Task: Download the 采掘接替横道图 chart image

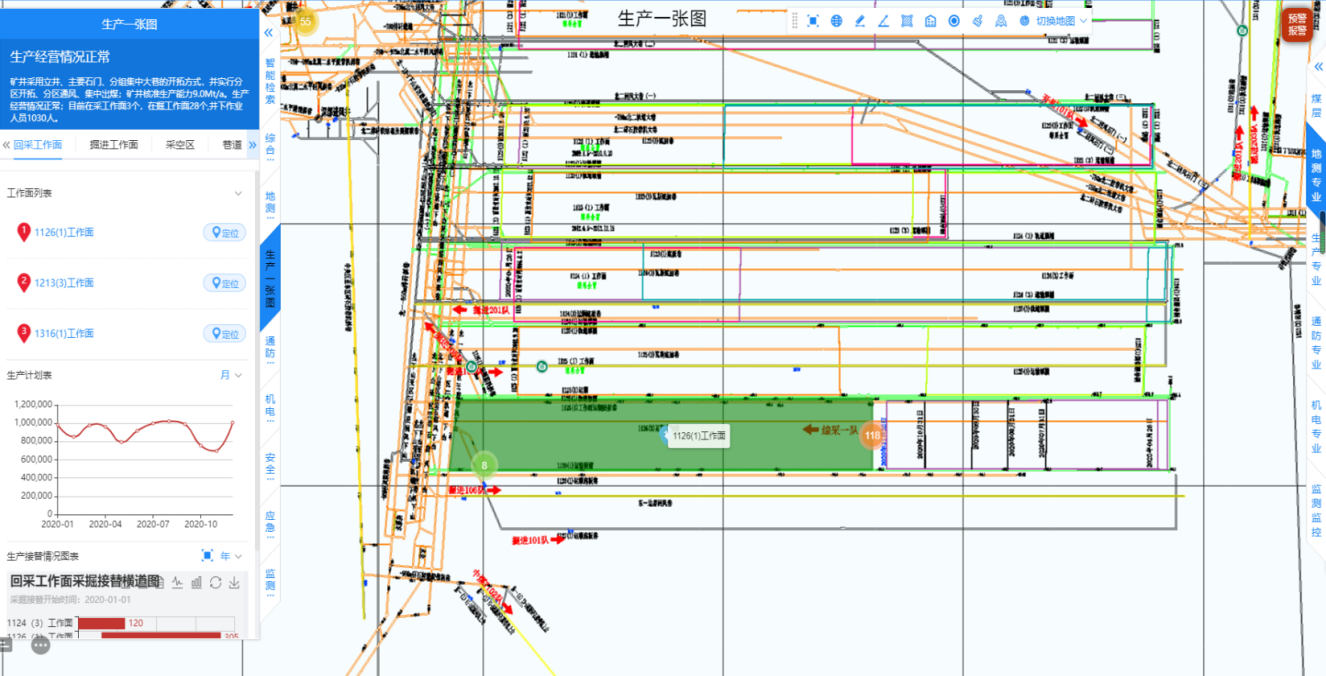Action: point(234,582)
